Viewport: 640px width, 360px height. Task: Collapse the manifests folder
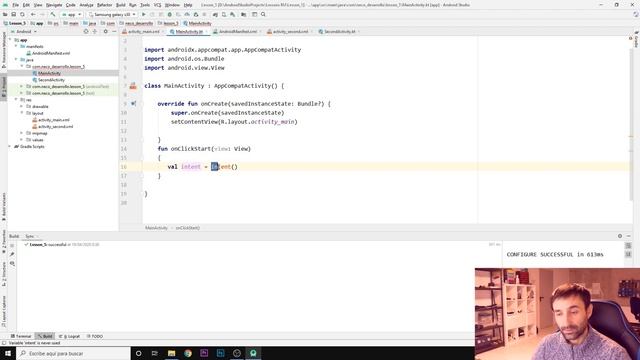click(x=16, y=47)
